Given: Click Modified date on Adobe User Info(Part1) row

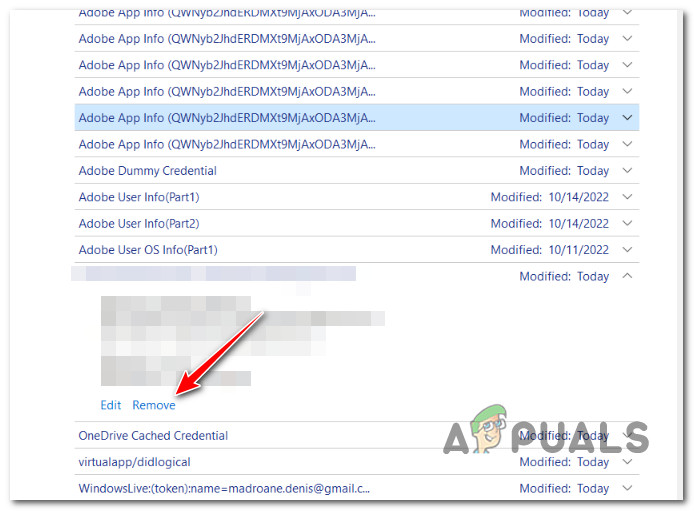Looking at the screenshot, I should (550, 197).
